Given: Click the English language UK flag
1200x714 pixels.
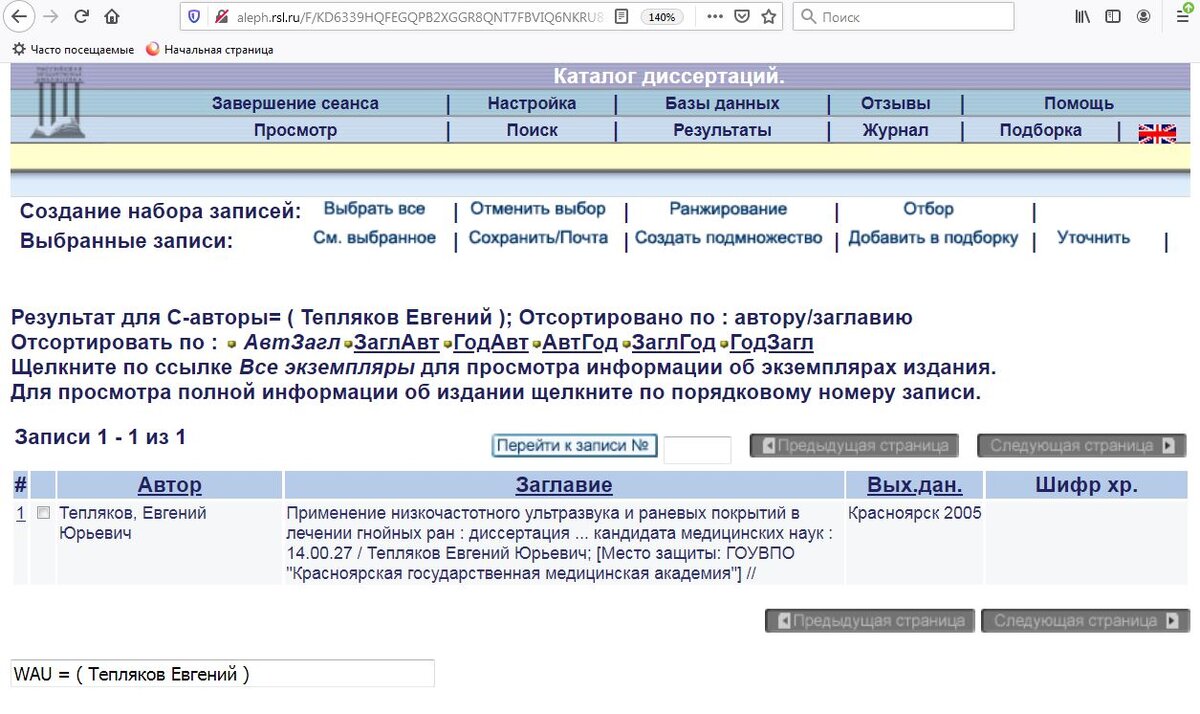Looking at the screenshot, I should click(1157, 133).
